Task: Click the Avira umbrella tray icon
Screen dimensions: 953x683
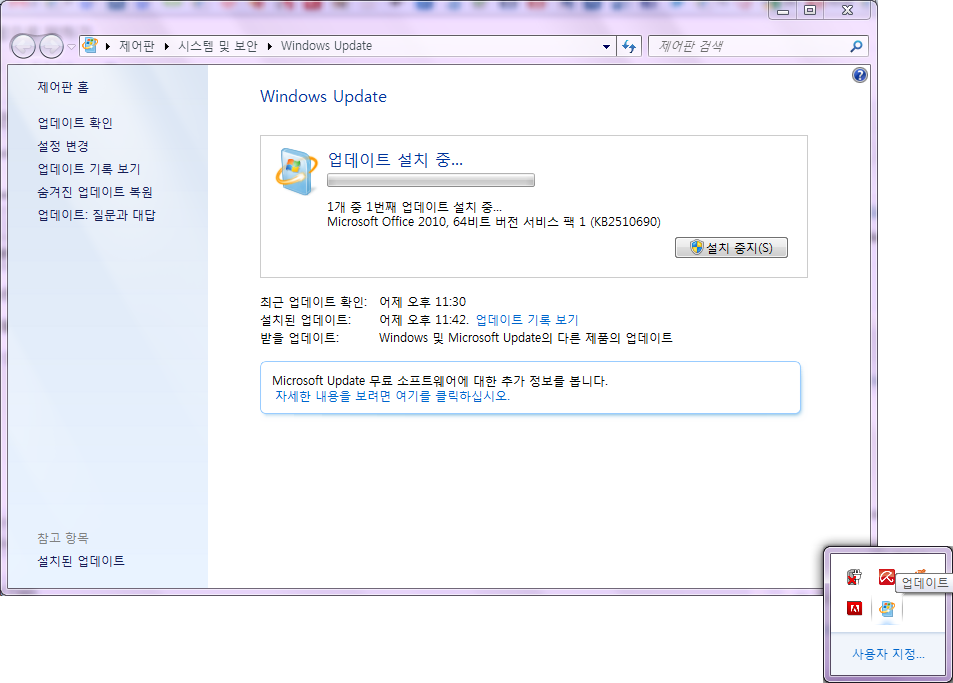Action: click(886, 577)
